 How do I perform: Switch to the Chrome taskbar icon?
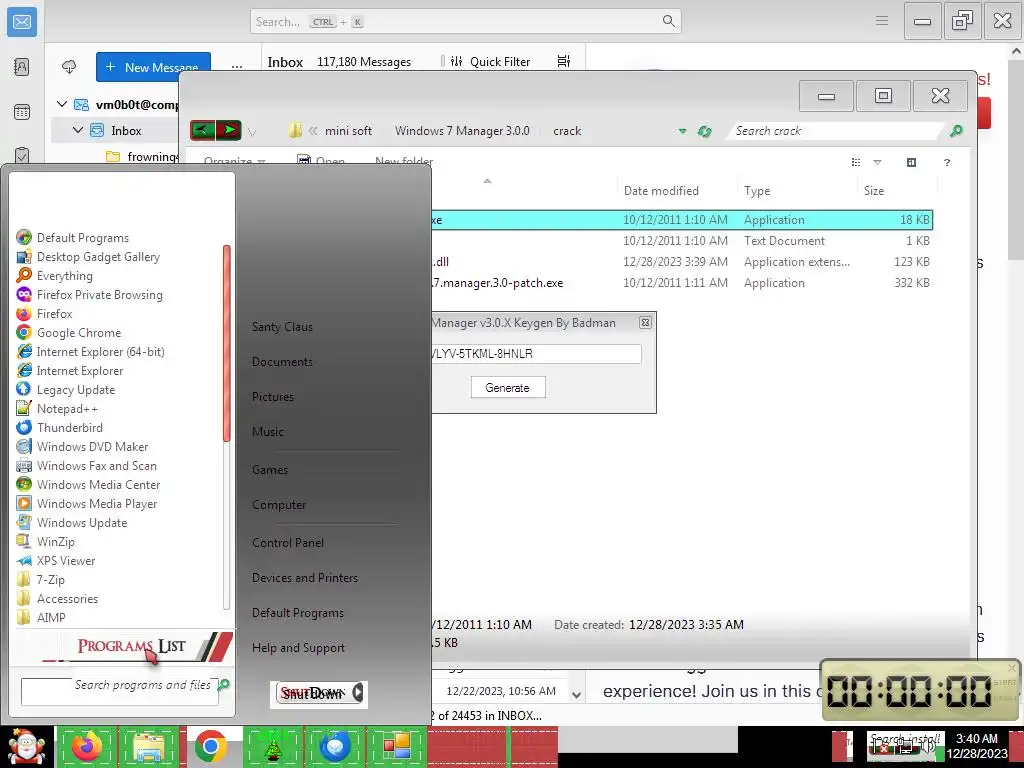click(x=210, y=746)
